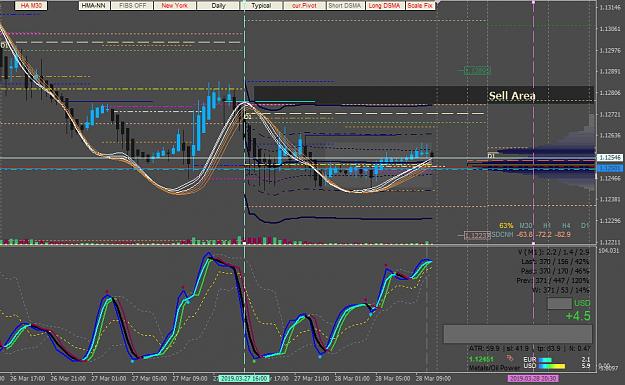Click the 27 Mar 01:00 time axis label
This screenshot has width=625, height=385.
108,378
